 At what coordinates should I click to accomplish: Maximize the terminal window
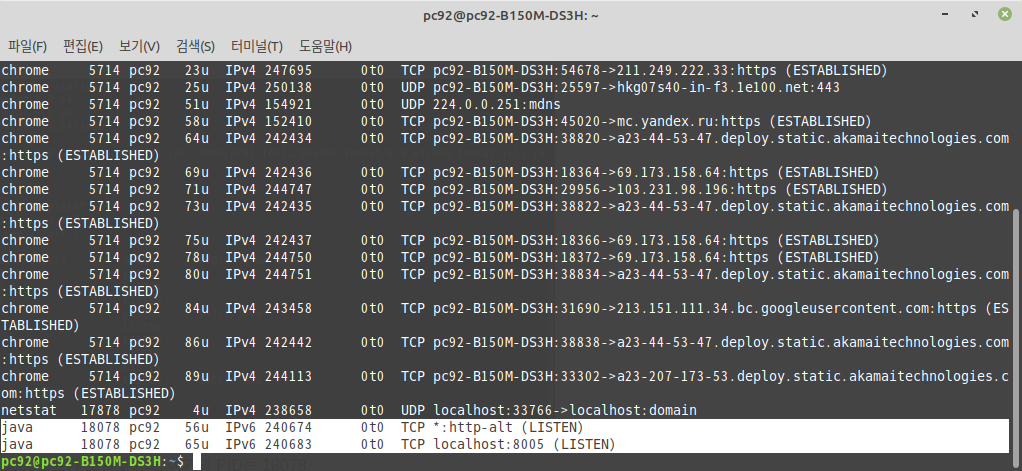975,14
